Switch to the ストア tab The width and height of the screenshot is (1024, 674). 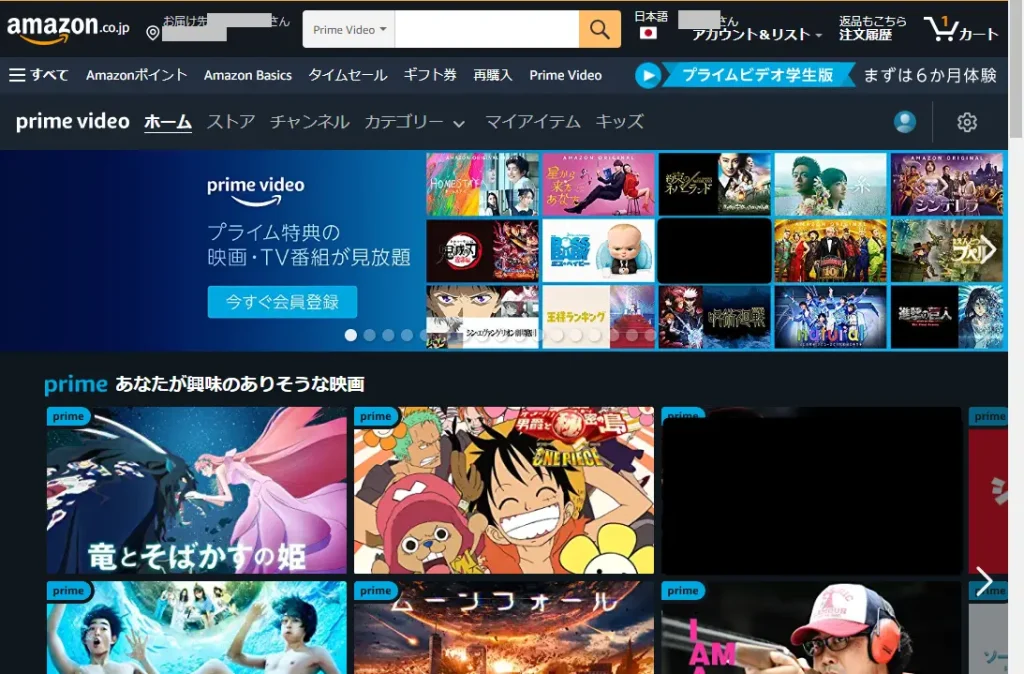[231, 122]
